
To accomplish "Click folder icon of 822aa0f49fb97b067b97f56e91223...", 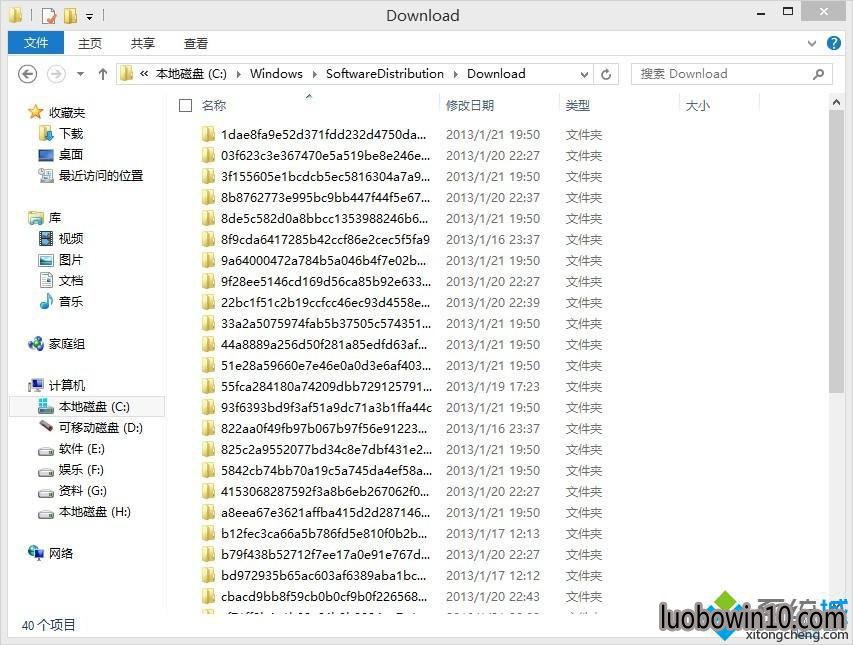I will click(208, 429).
